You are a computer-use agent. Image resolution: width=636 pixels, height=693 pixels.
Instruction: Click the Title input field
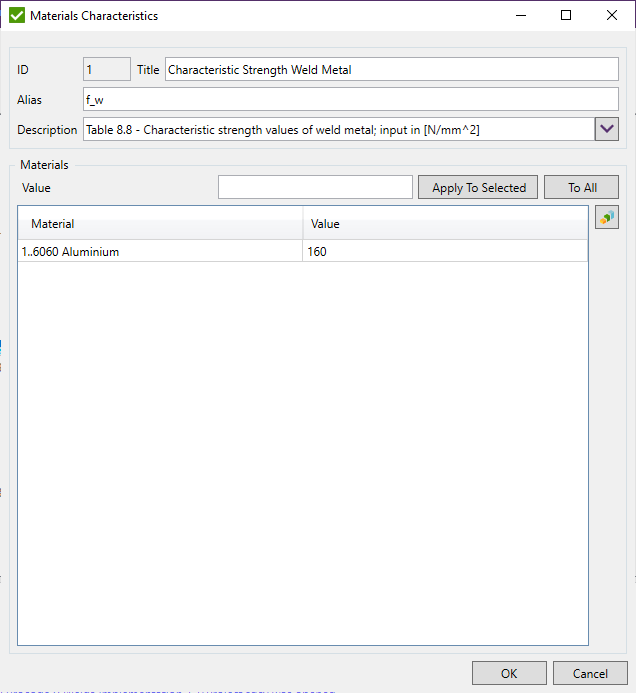click(x=391, y=69)
